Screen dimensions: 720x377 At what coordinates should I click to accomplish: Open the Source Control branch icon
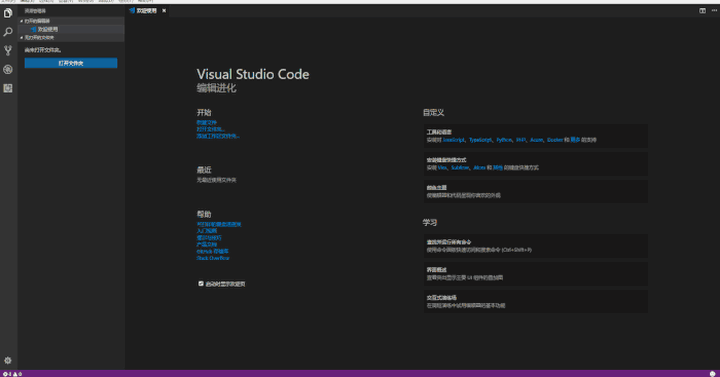[8, 51]
